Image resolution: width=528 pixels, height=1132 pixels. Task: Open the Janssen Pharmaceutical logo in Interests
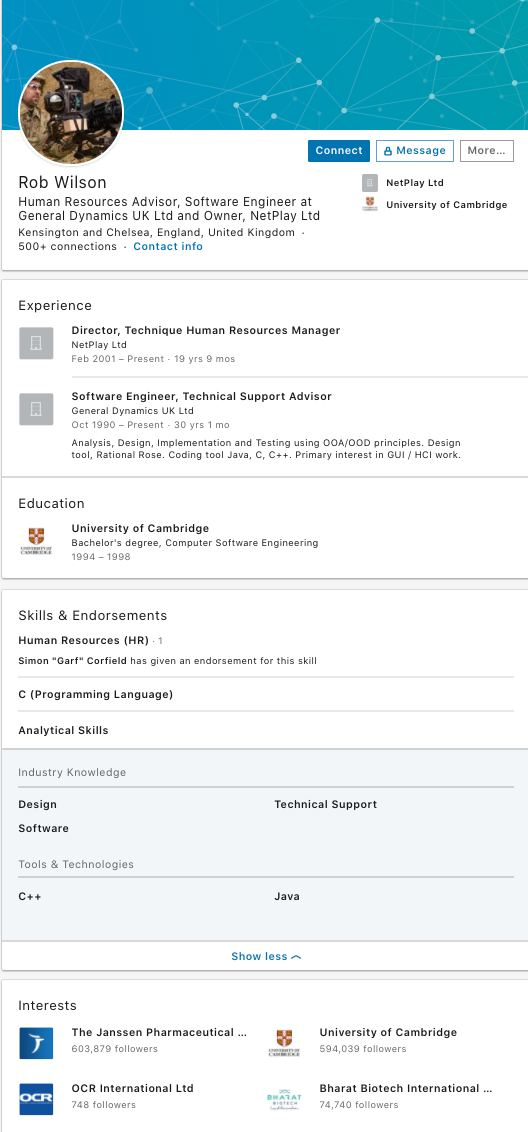[x=36, y=1042]
